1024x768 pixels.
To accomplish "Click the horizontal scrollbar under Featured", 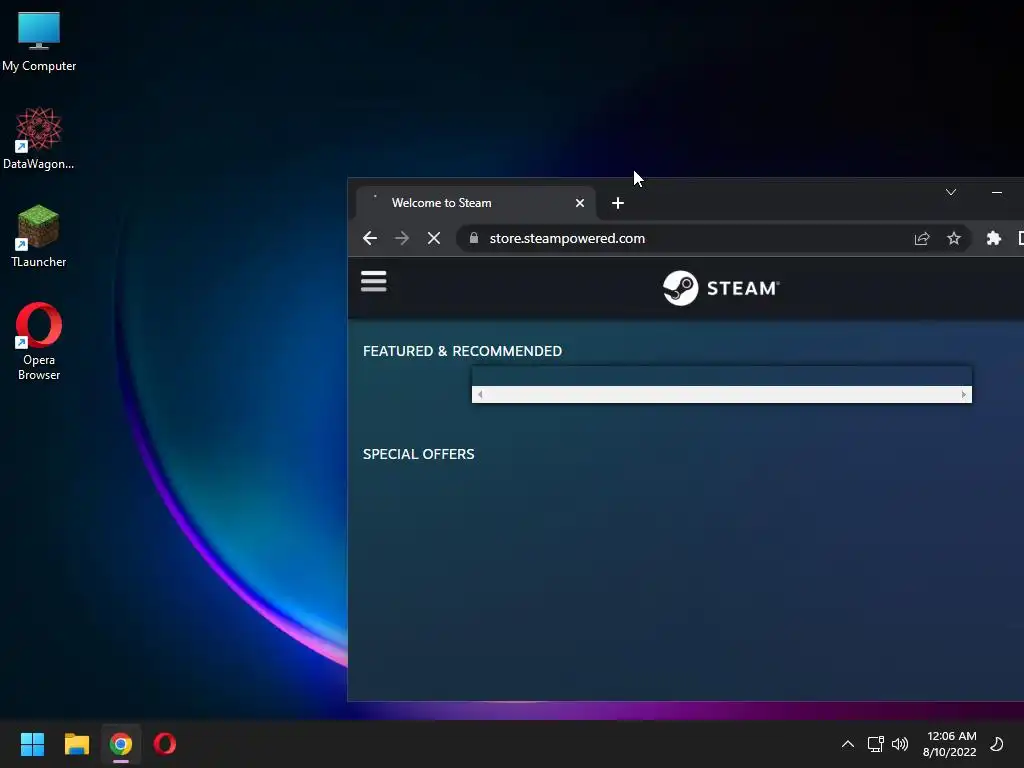I will (x=722, y=394).
